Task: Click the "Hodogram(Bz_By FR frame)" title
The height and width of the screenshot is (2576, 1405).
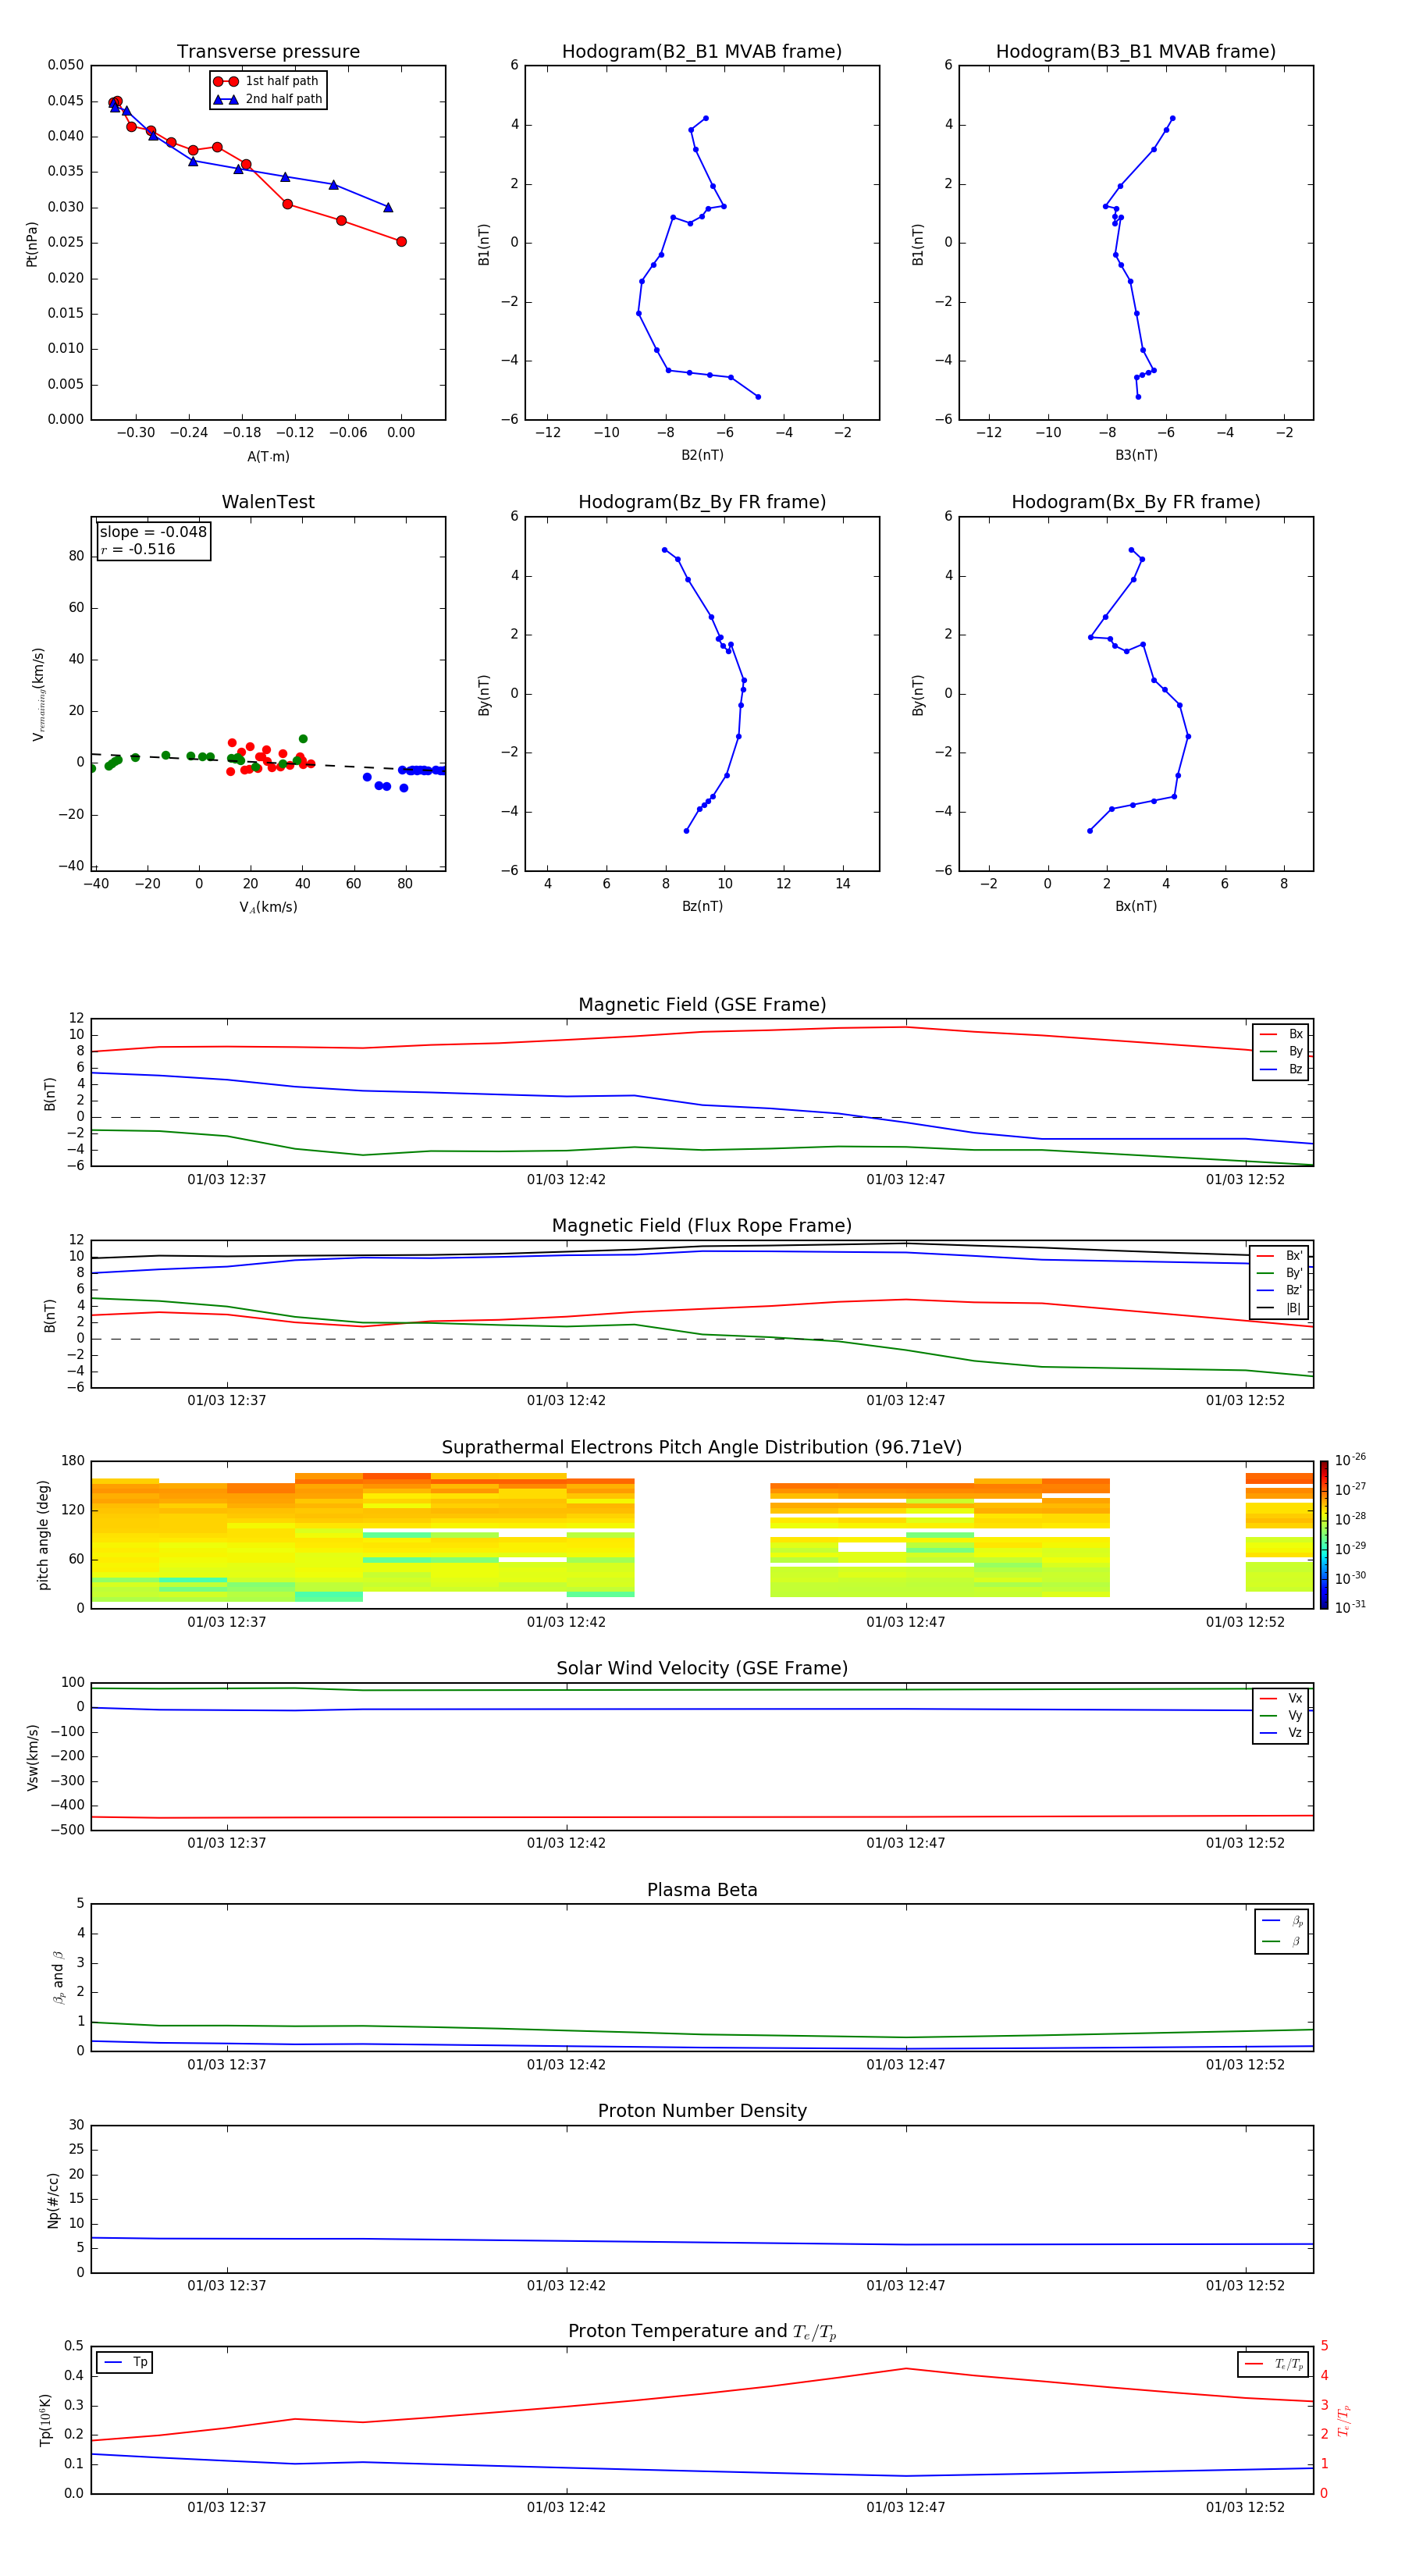Action: (702, 502)
